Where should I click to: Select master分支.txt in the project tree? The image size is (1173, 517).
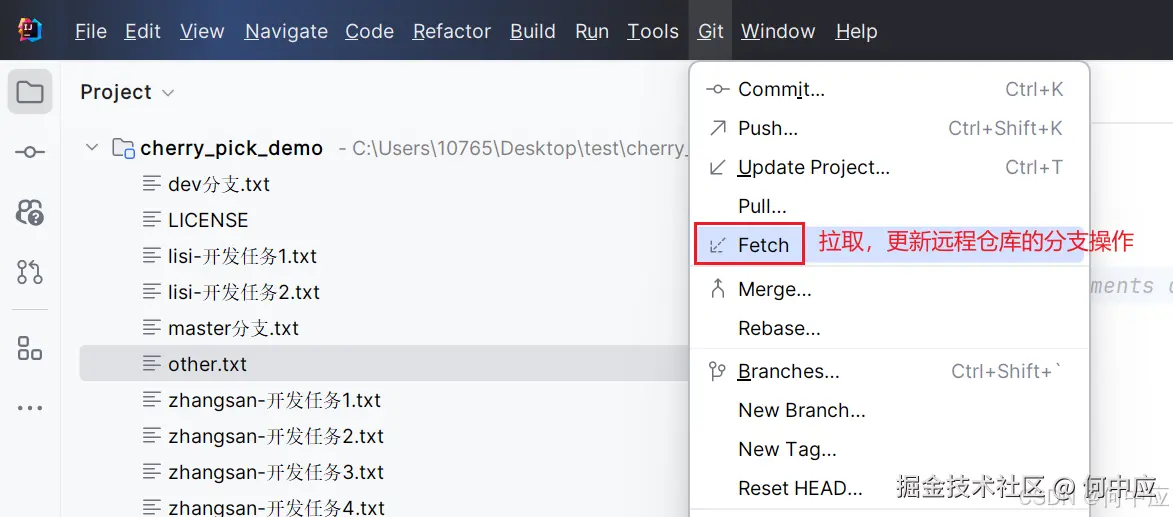click(233, 328)
